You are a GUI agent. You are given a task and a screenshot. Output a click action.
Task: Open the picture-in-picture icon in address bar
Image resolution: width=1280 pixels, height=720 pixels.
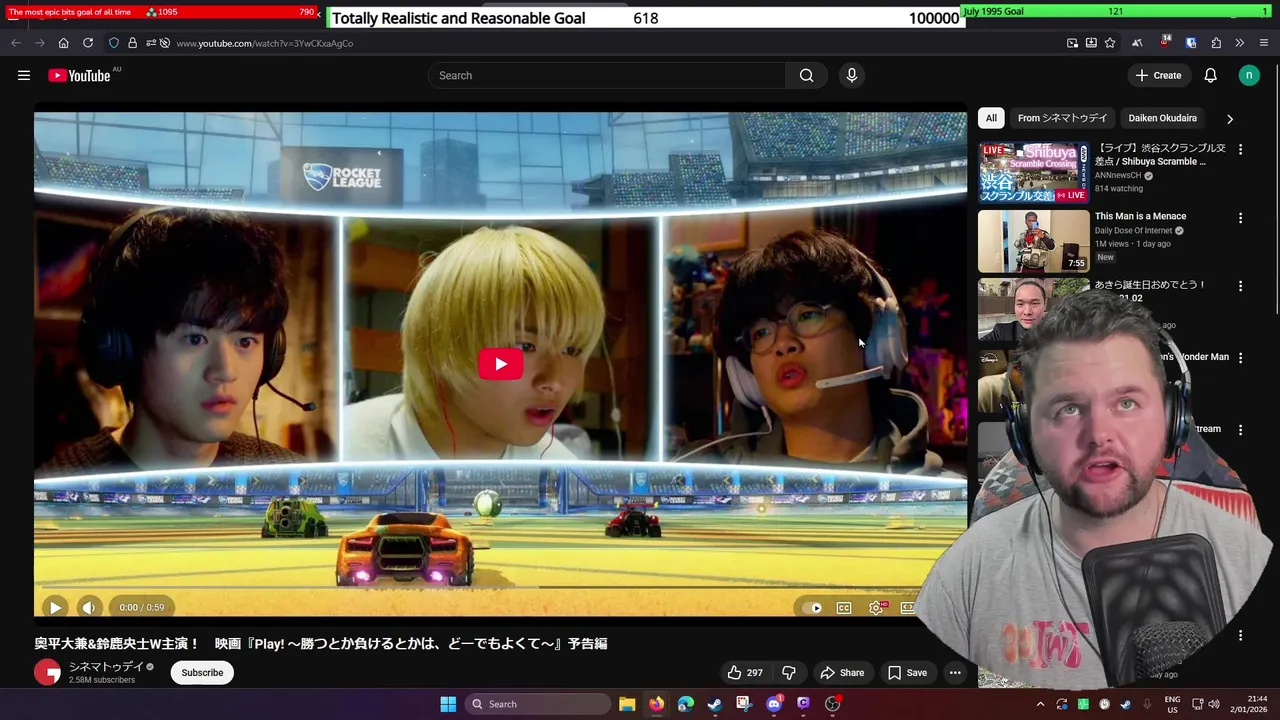[1072, 43]
